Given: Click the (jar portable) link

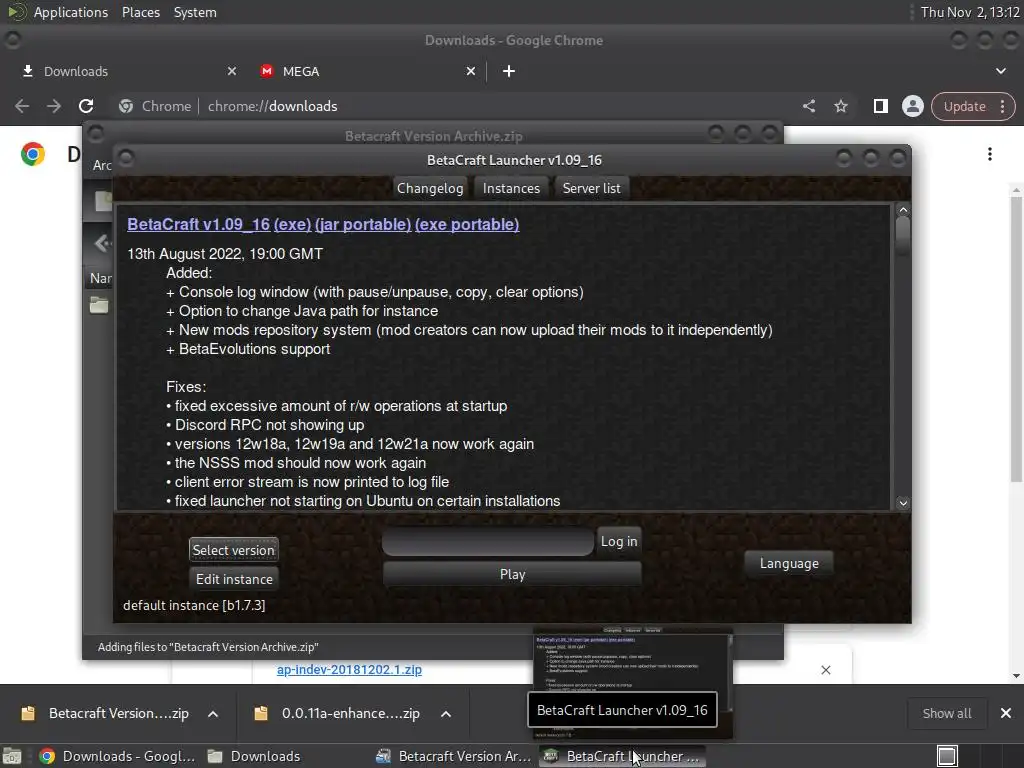Looking at the screenshot, I should (x=363, y=225).
